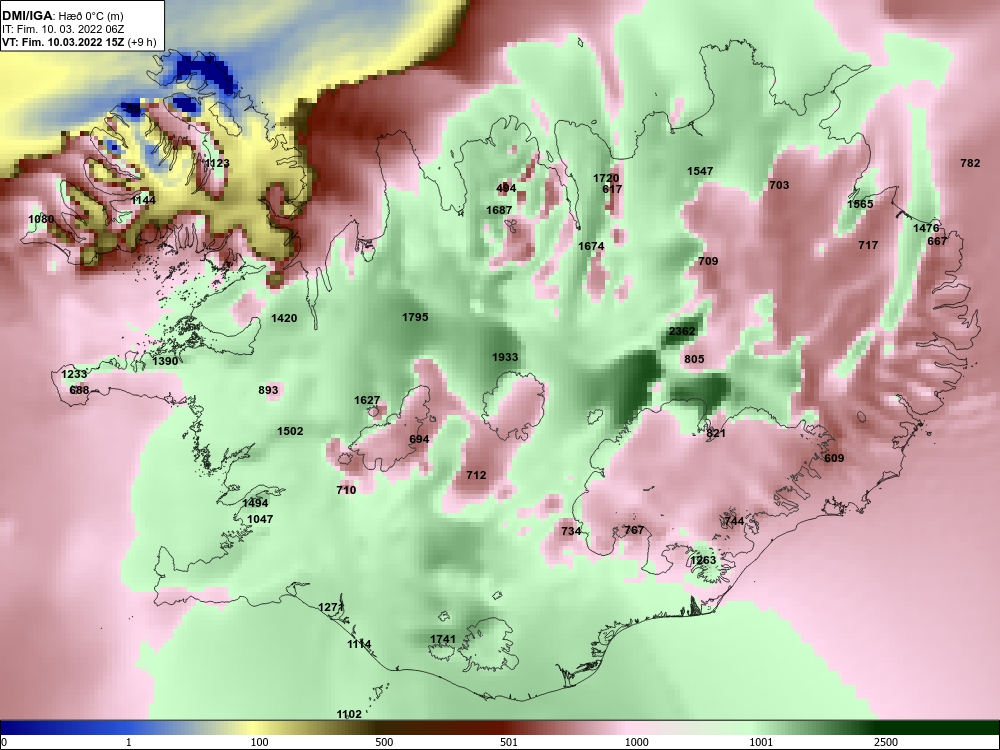1000x750 pixels.
Task: Click the value 1502
Action: click(290, 431)
